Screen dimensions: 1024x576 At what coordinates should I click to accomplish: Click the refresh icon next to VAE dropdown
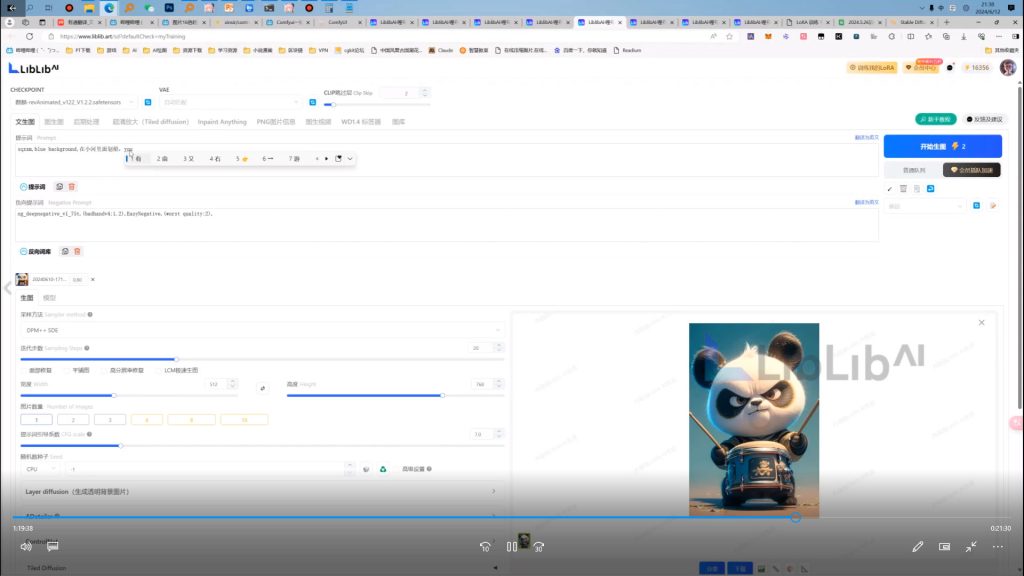point(312,102)
